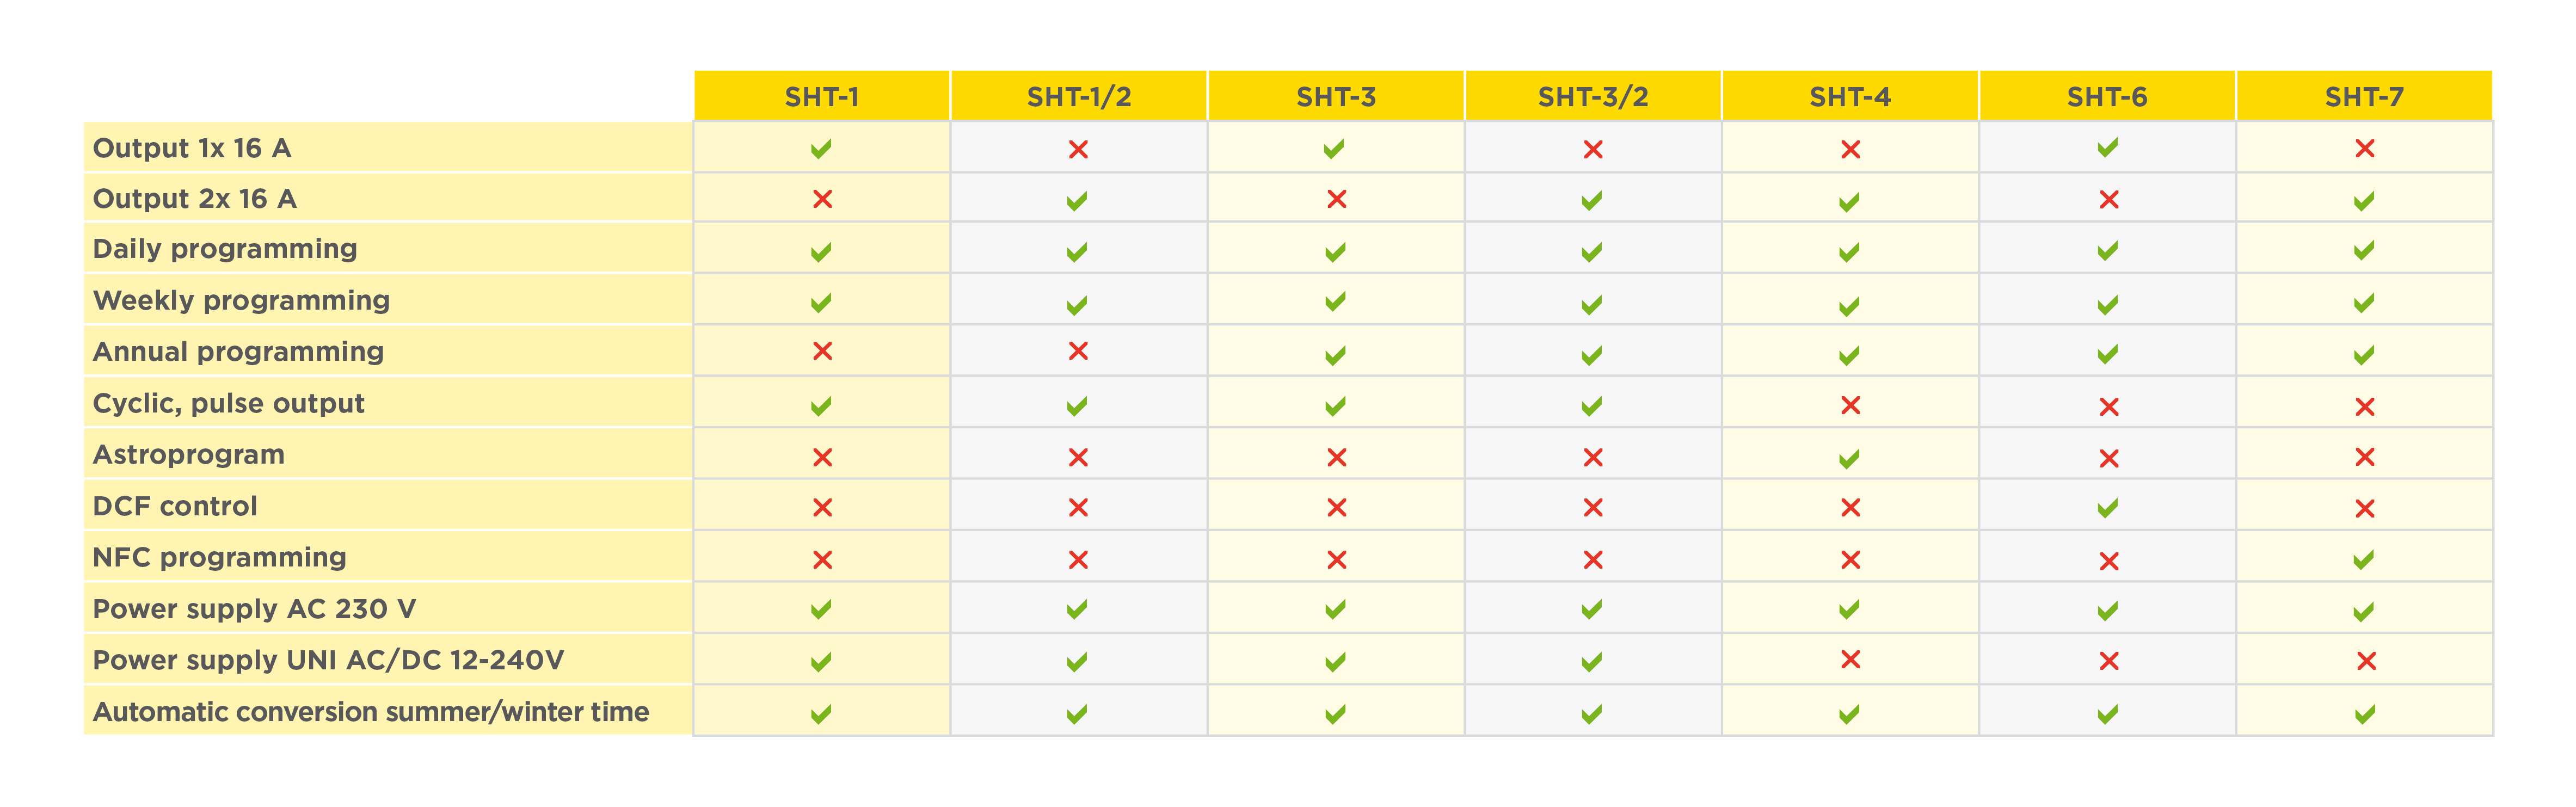2576x807 pixels.
Task: Click the Power supply AC 230 V label
Action: pyautogui.click(x=254, y=609)
